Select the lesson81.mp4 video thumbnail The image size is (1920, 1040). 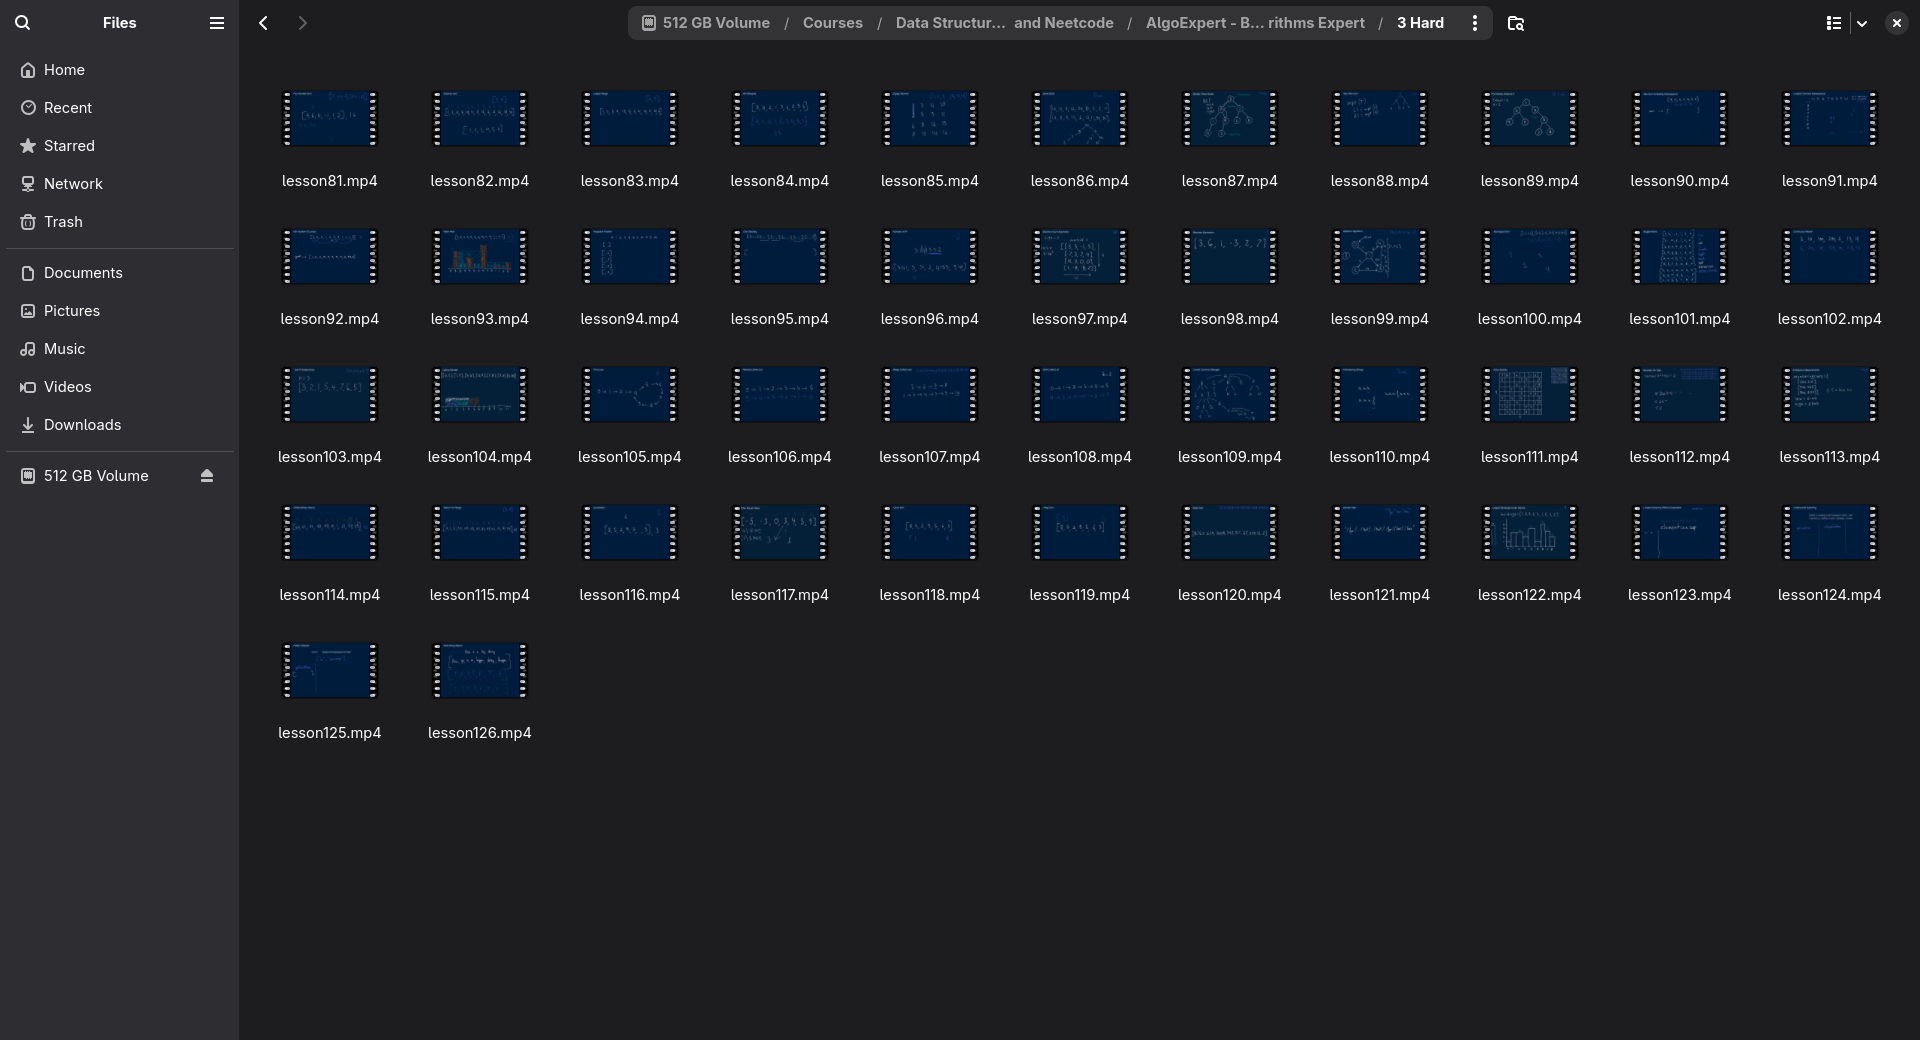329,119
